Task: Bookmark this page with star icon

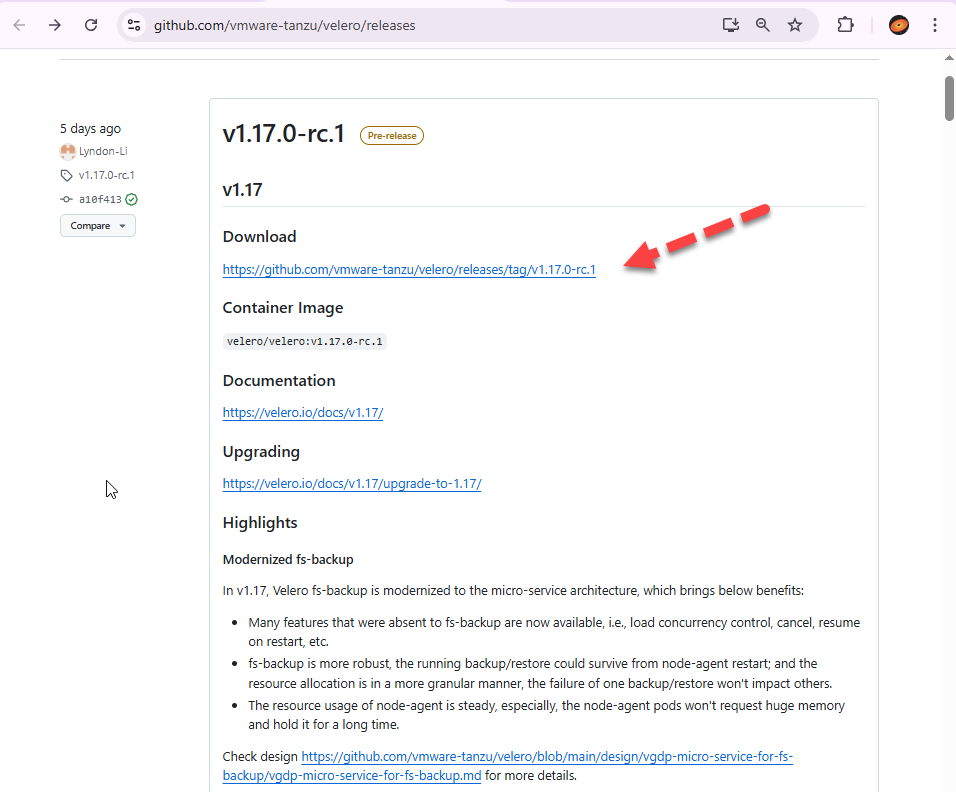Action: [x=795, y=25]
